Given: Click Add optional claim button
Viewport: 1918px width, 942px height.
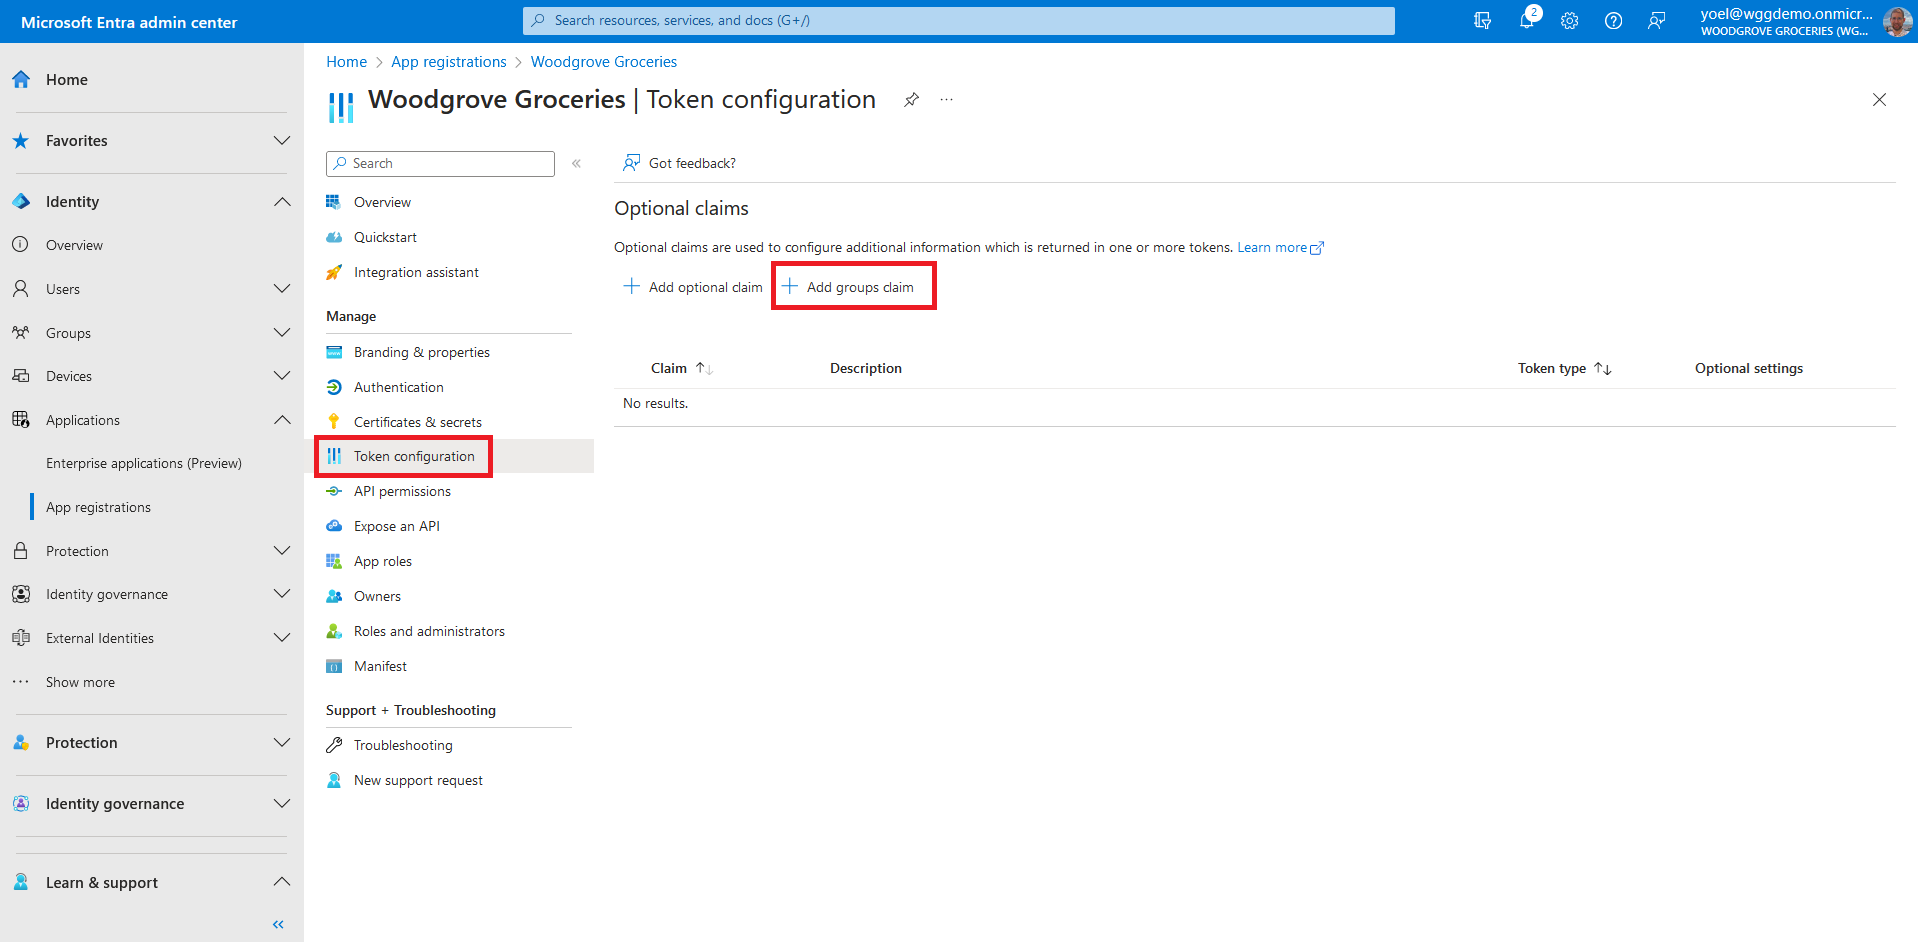Looking at the screenshot, I should pyautogui.click(x=692, y=287).
